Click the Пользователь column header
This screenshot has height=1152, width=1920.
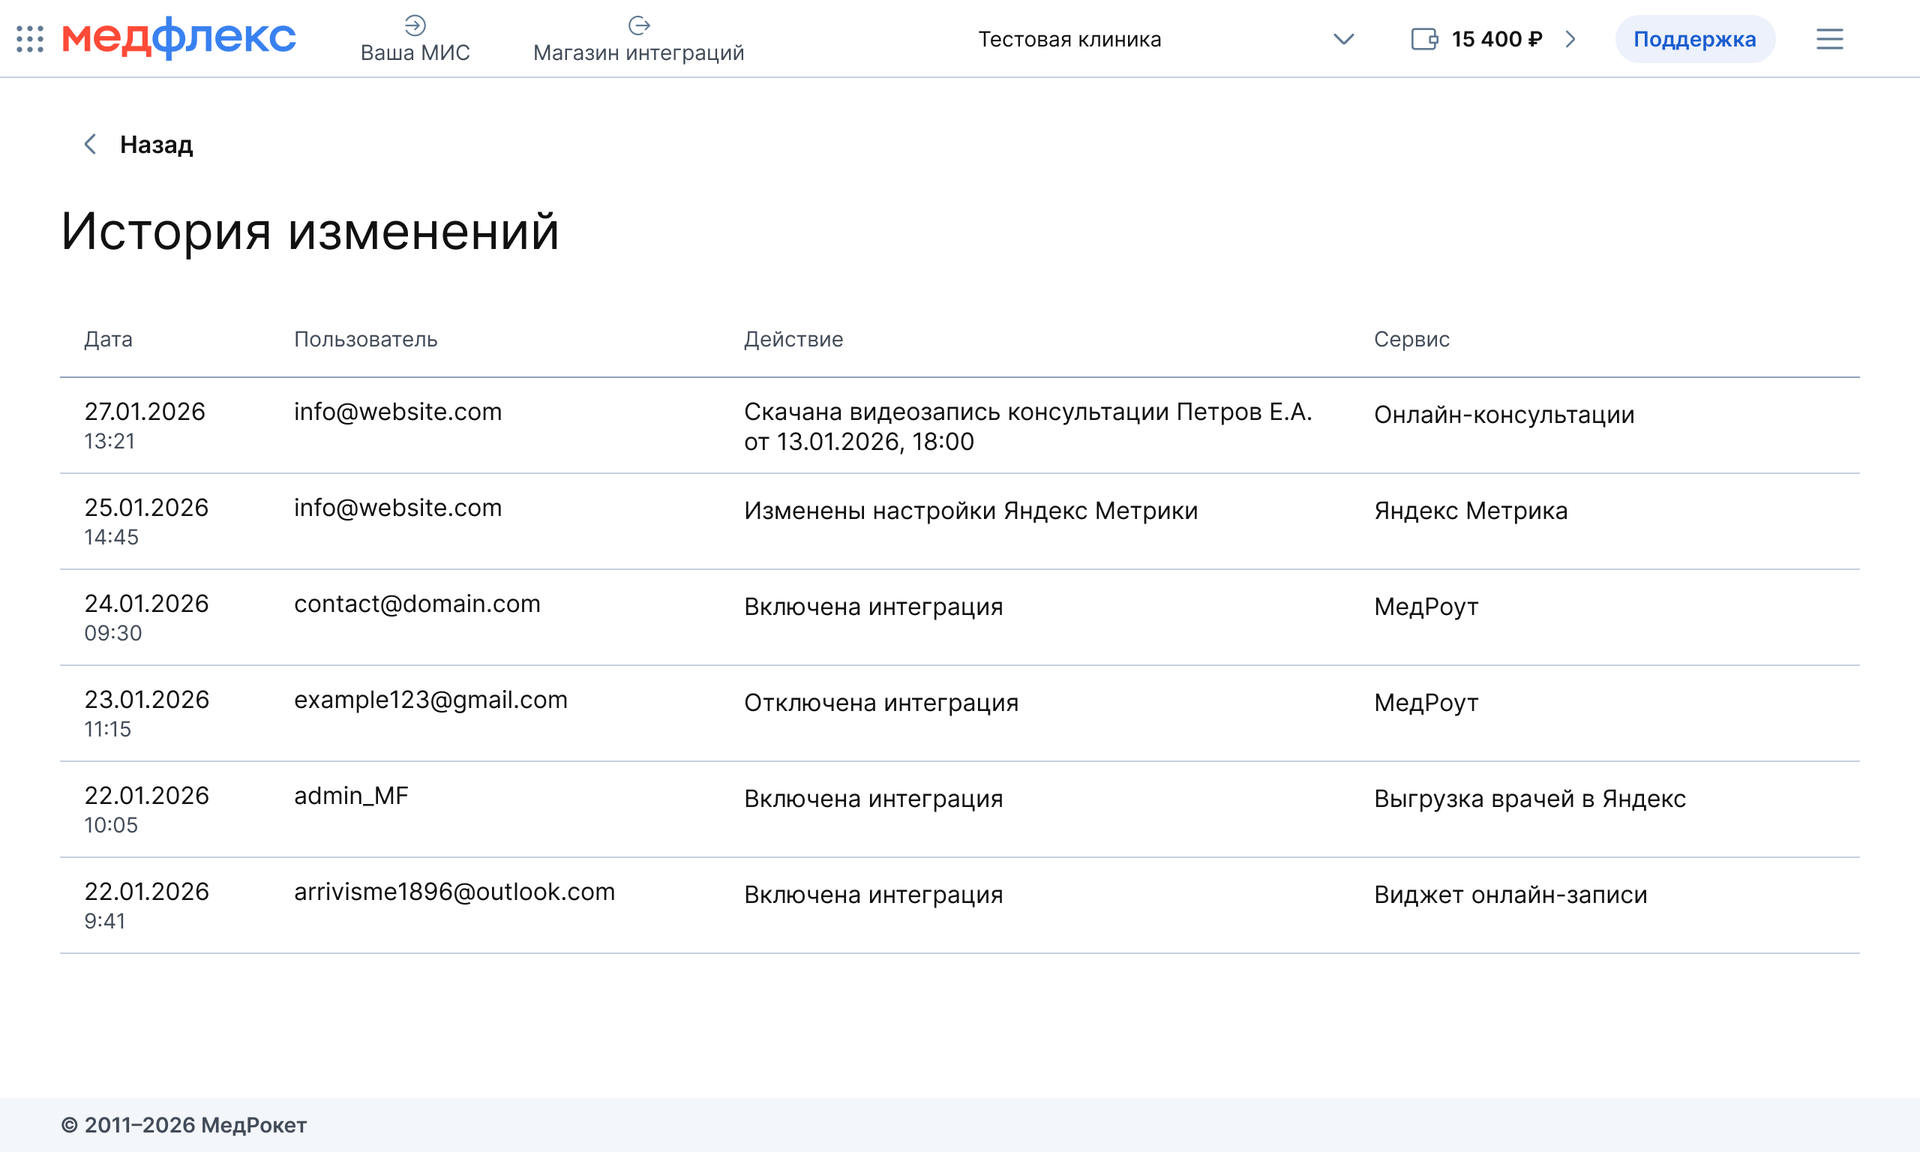tap(365, 339)
